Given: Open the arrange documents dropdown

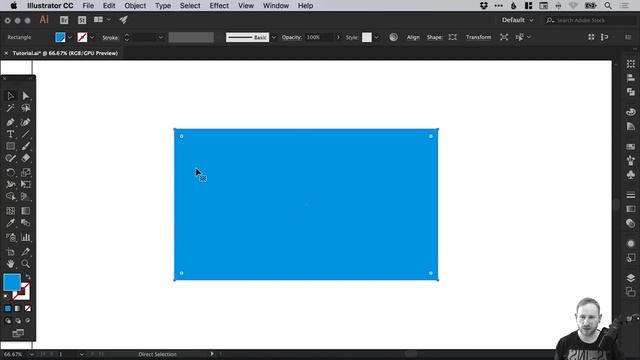Looking at the screenshot, I should (x=101, y=20).
